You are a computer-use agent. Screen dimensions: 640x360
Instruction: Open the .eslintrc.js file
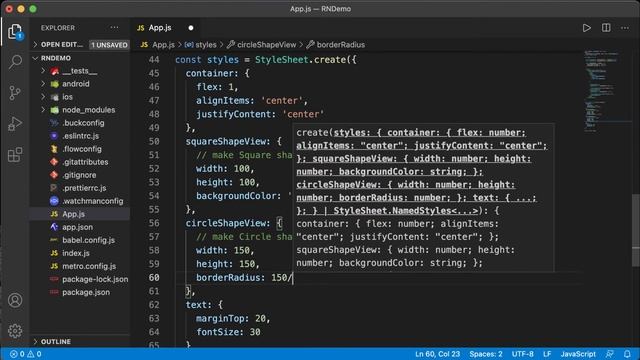[80, 136]
